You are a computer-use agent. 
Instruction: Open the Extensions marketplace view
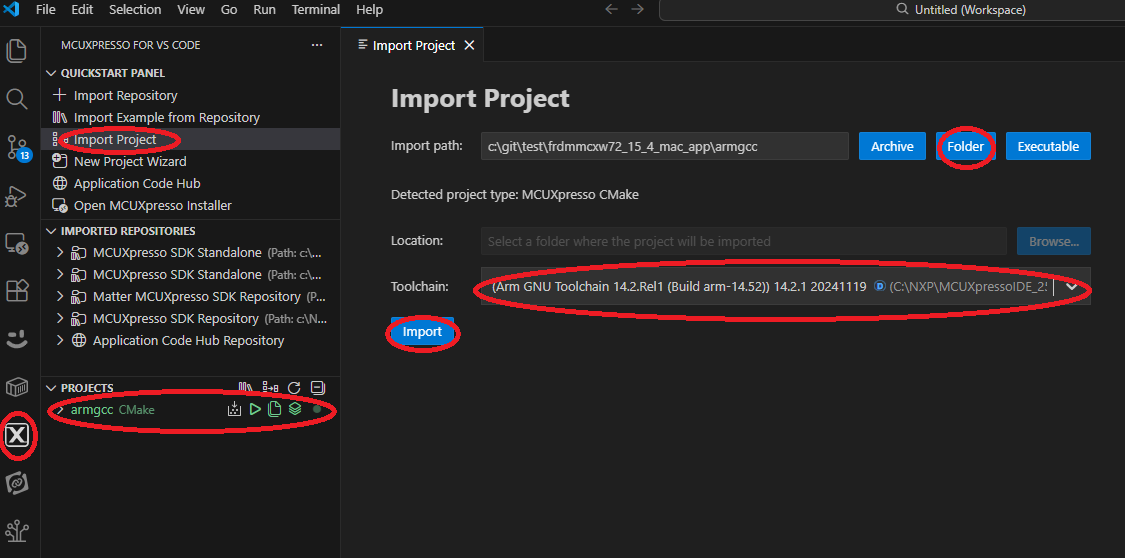(x=17, y=291)
